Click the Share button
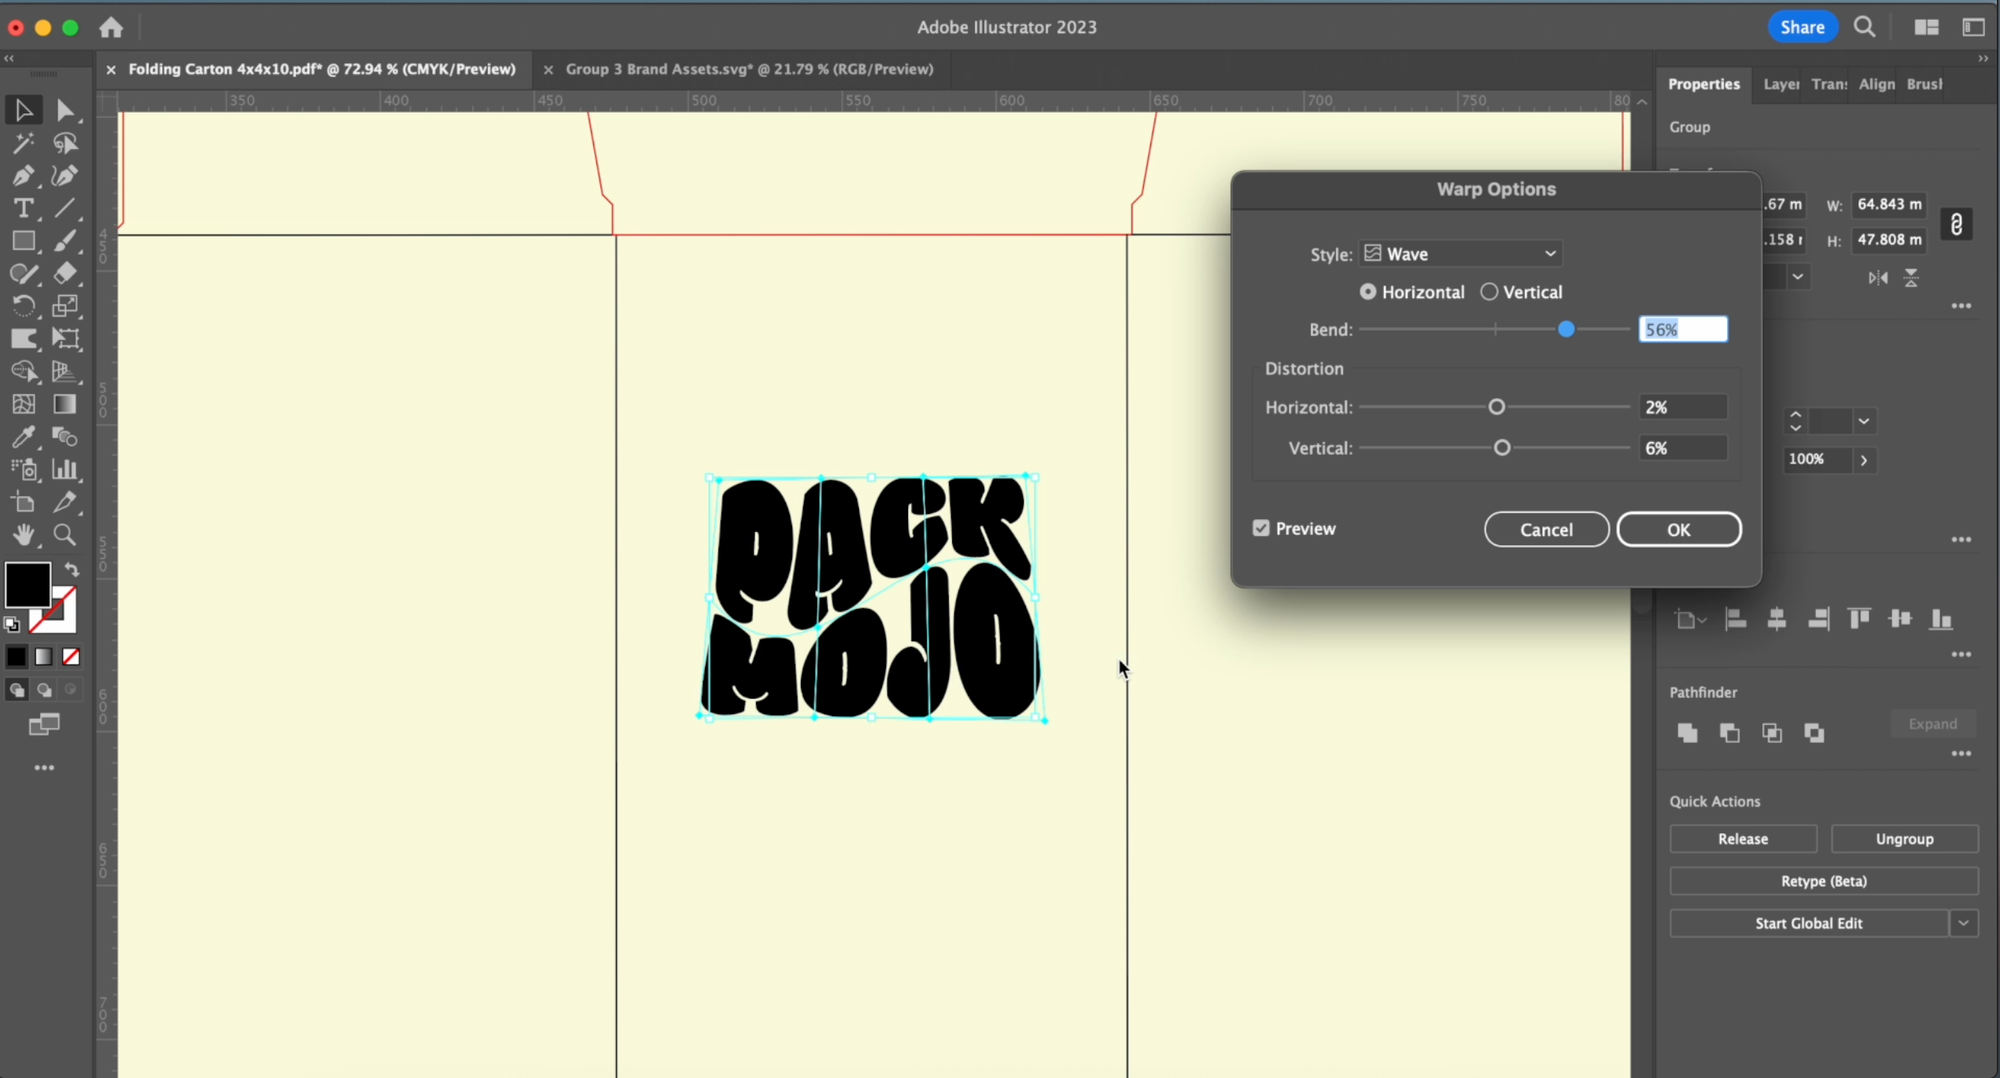Image resolution: width=2000 pixels, height=1078 pixels. click(x=1802, y=27)
